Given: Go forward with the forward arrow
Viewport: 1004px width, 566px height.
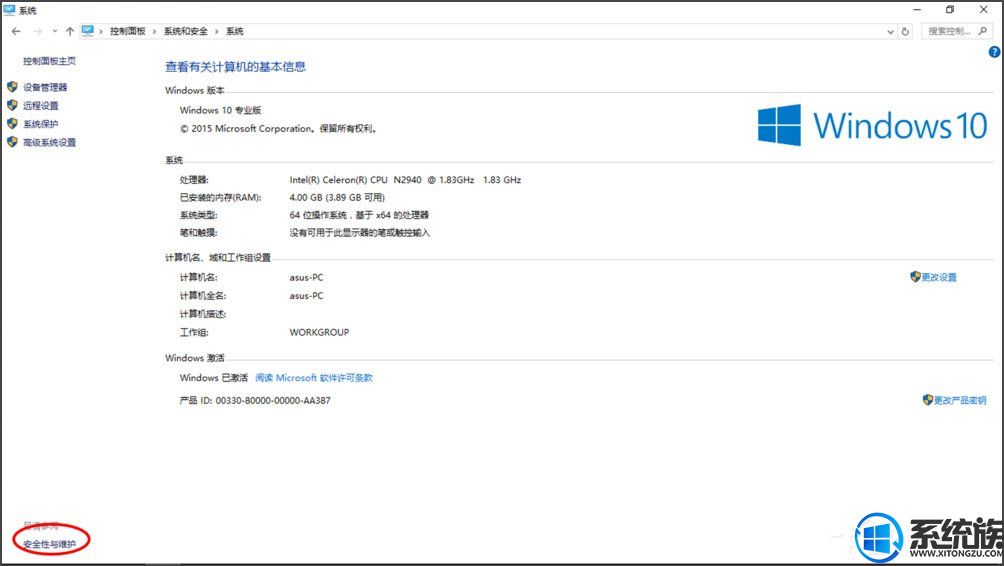Looking at the screenshot, I should (38, 31).
